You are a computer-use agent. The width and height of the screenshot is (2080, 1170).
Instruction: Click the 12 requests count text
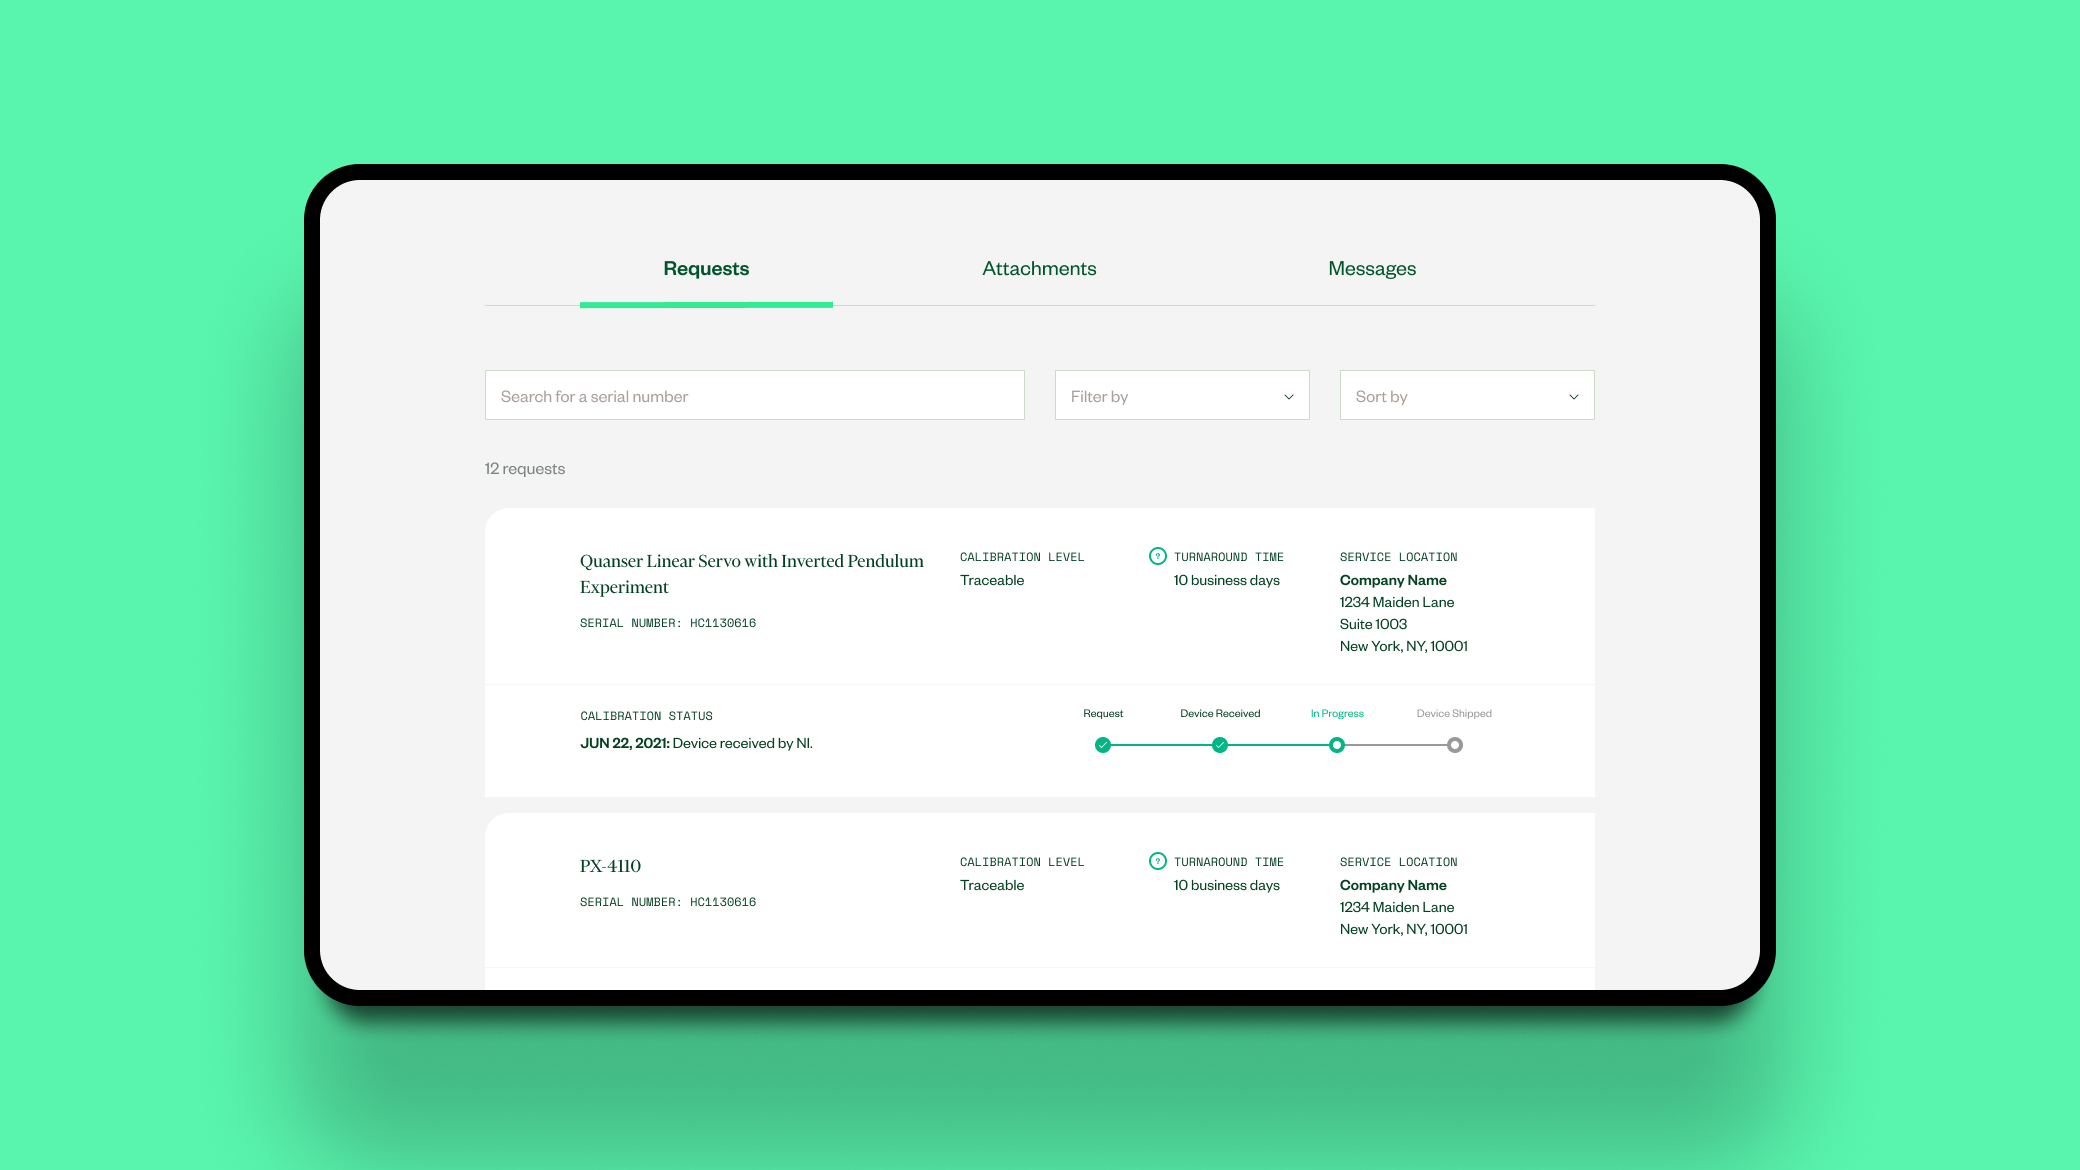click(525, 469)
